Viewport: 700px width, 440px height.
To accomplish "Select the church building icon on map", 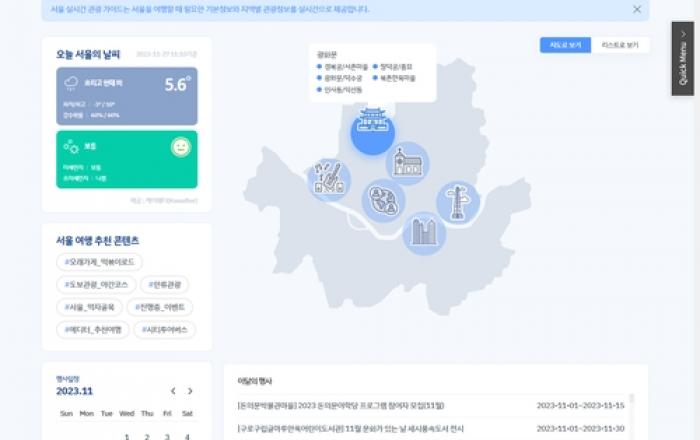I will (x=407, y=163).
